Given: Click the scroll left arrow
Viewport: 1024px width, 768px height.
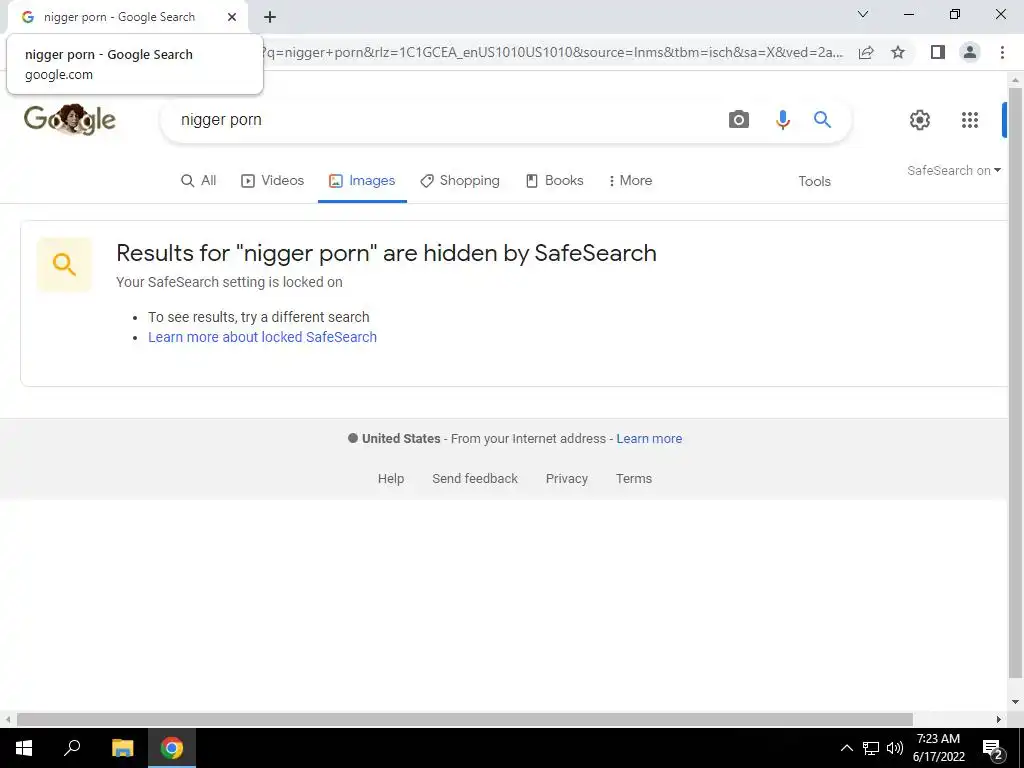Looking at the screenshot, I should (x=7, y=719).
